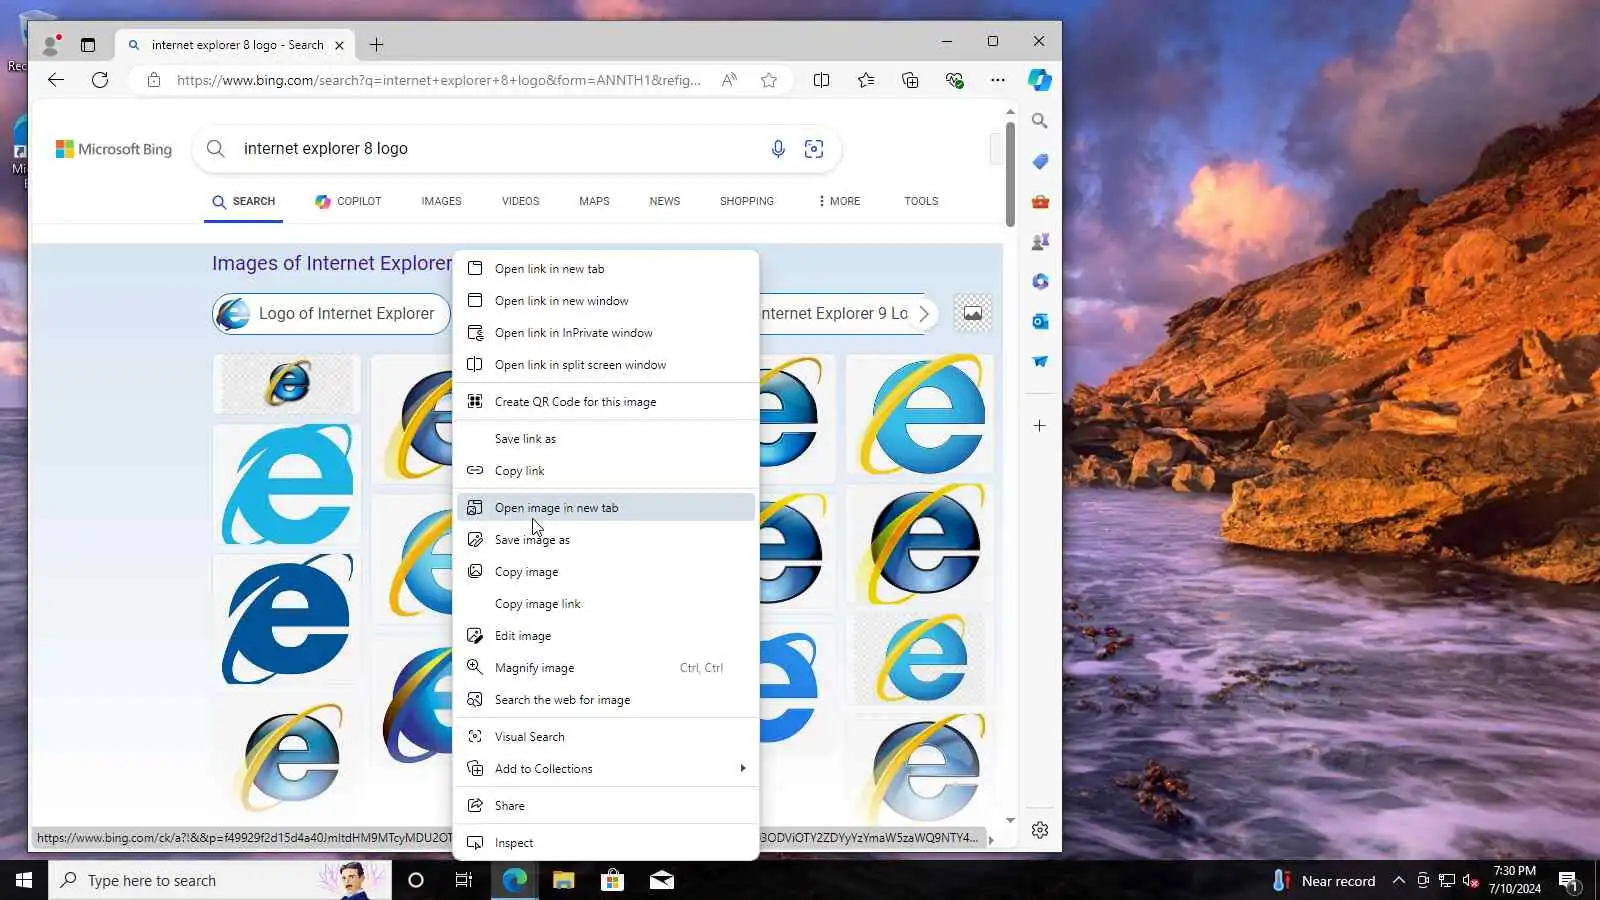Image resolution: width=1600 pixels, height=900 pixels.
Task: Expand the Add to Collections submenu
Action: click(x=606, y=769)
